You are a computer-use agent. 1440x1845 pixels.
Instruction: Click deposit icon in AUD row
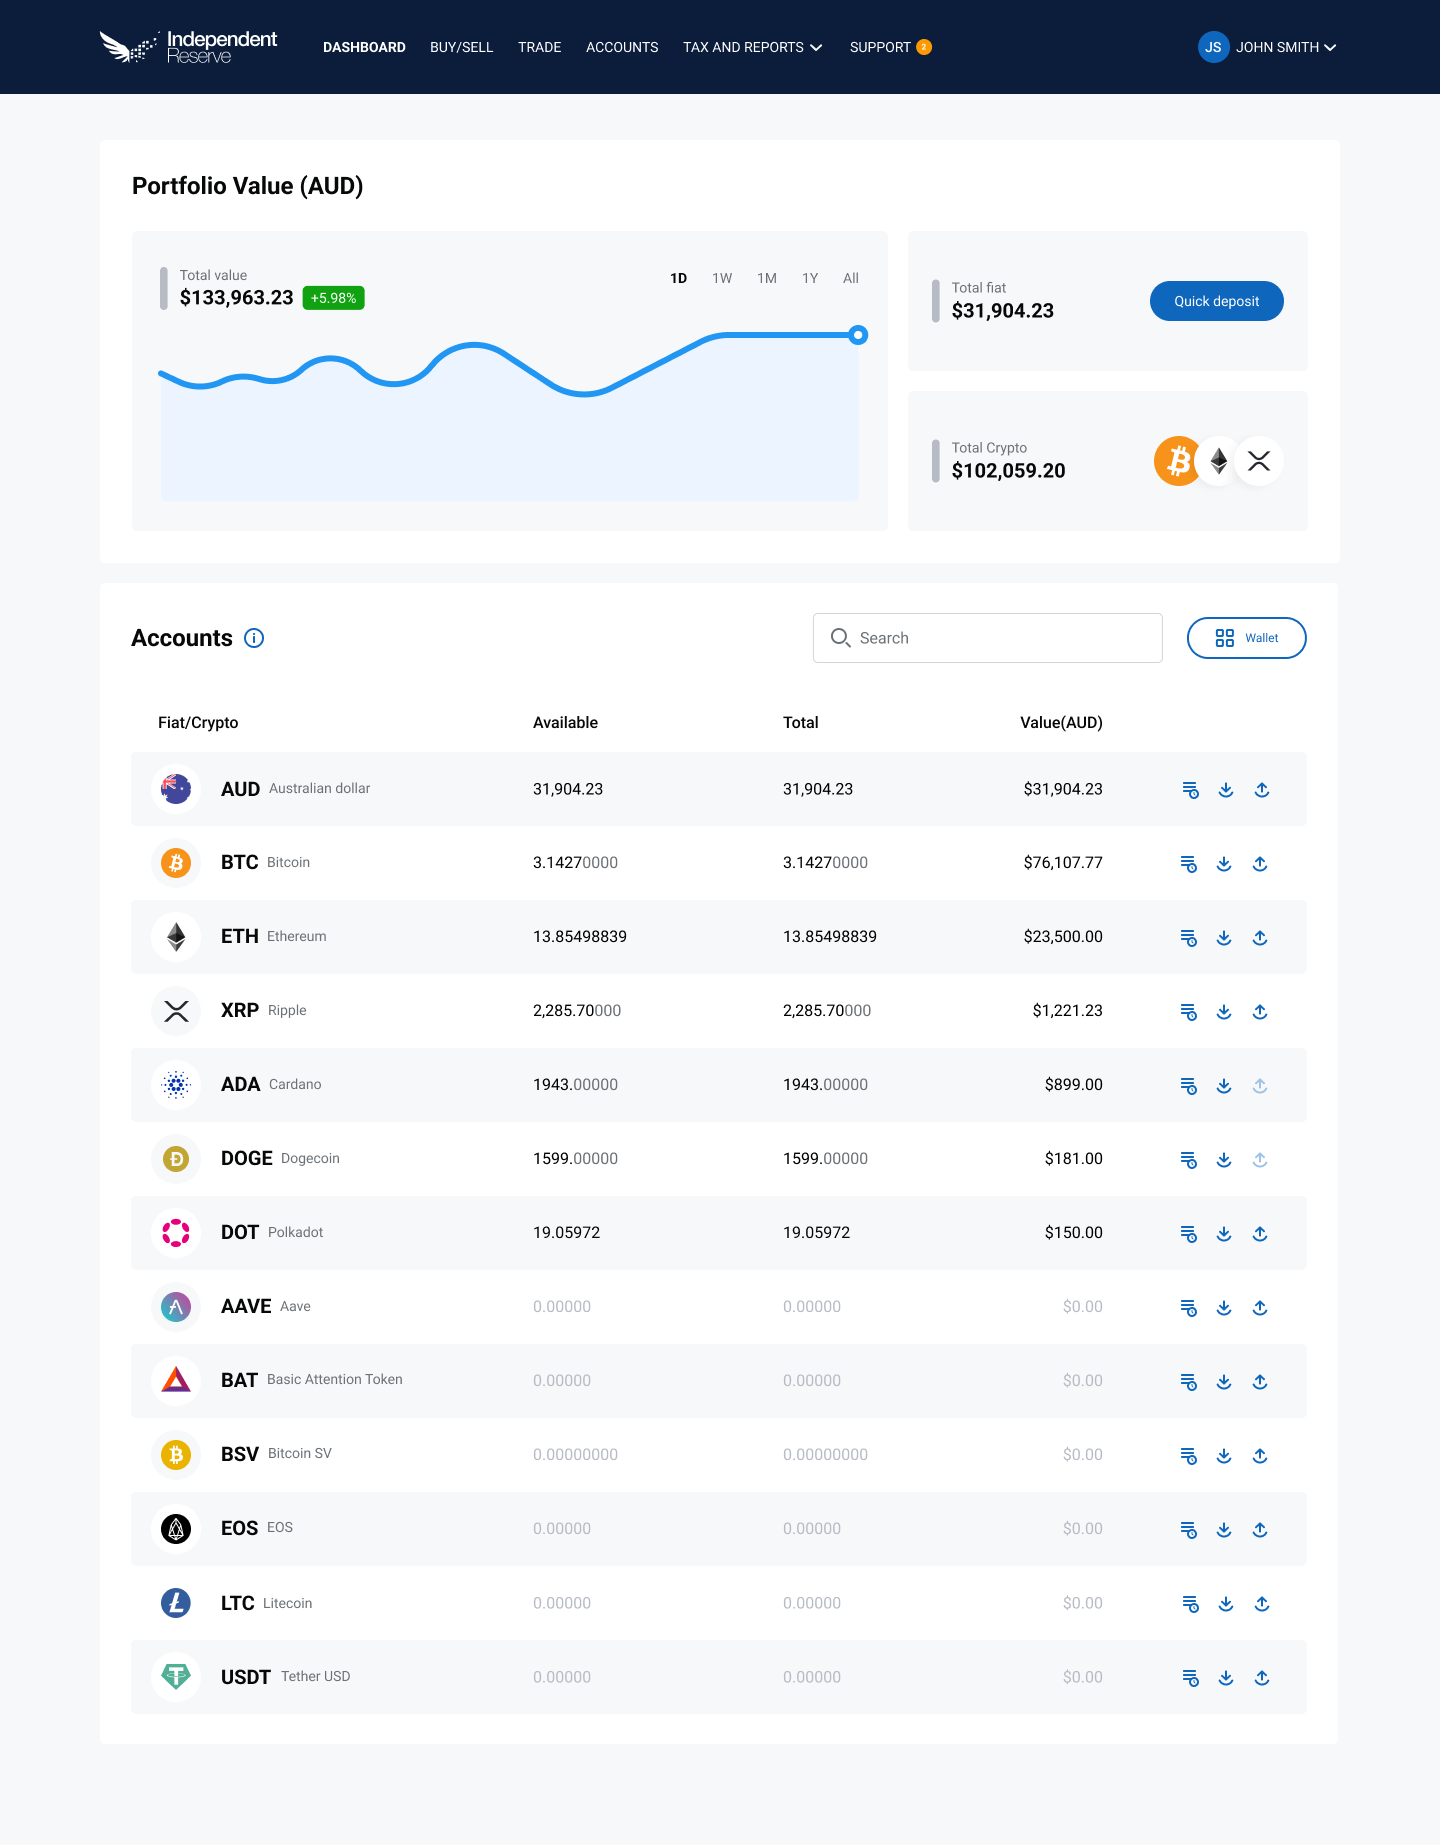coord(1226,790)
